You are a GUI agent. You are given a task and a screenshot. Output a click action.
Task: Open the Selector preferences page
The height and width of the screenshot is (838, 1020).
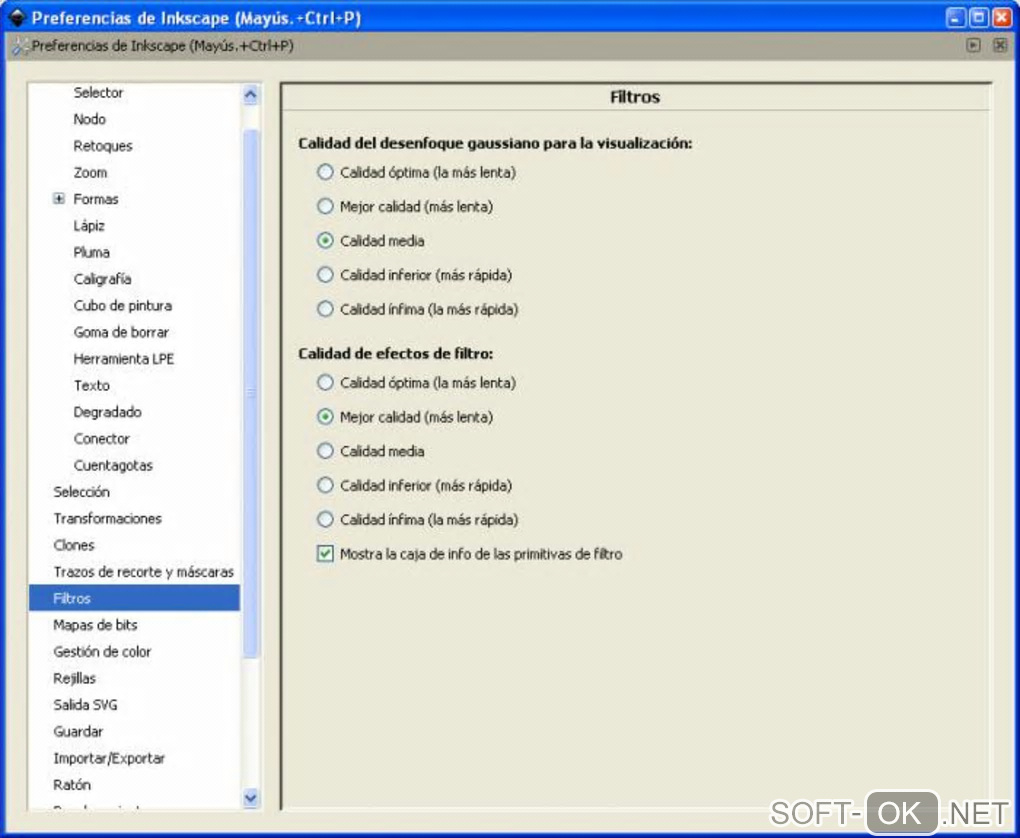(x=98, y=92)
